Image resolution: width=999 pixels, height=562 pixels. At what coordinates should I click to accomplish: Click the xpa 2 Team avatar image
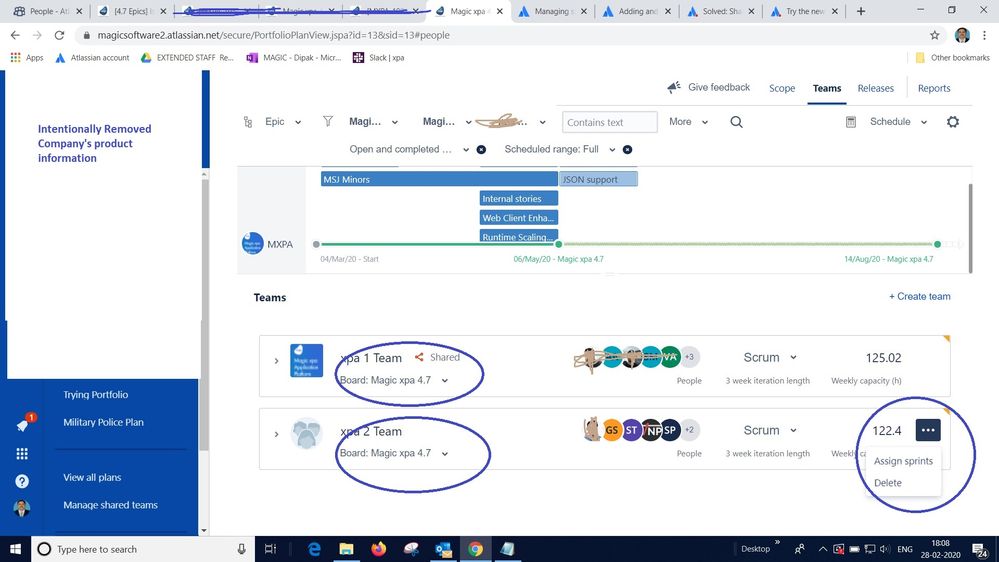(306, 433)
